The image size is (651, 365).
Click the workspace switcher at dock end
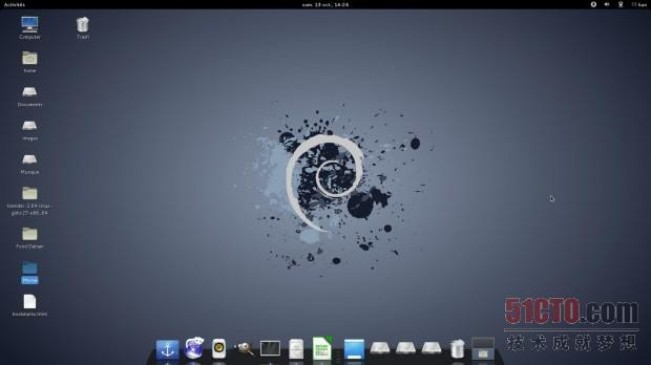483,348
